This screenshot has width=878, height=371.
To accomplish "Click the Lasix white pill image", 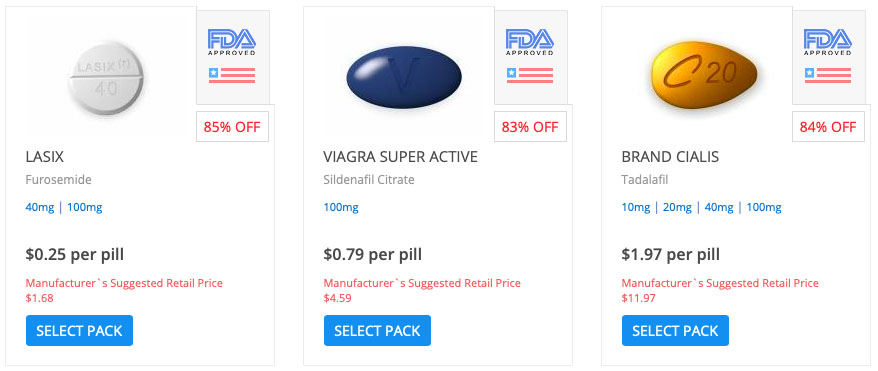I will coord(106,77).
